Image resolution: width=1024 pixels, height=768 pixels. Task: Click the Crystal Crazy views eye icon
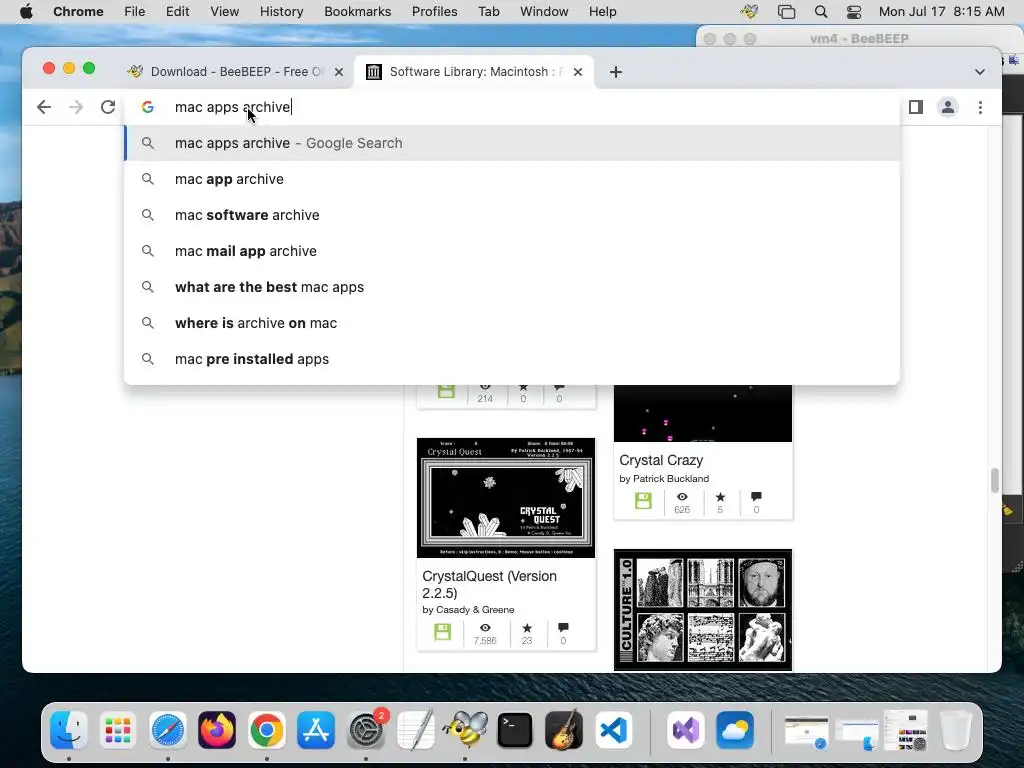682,497
